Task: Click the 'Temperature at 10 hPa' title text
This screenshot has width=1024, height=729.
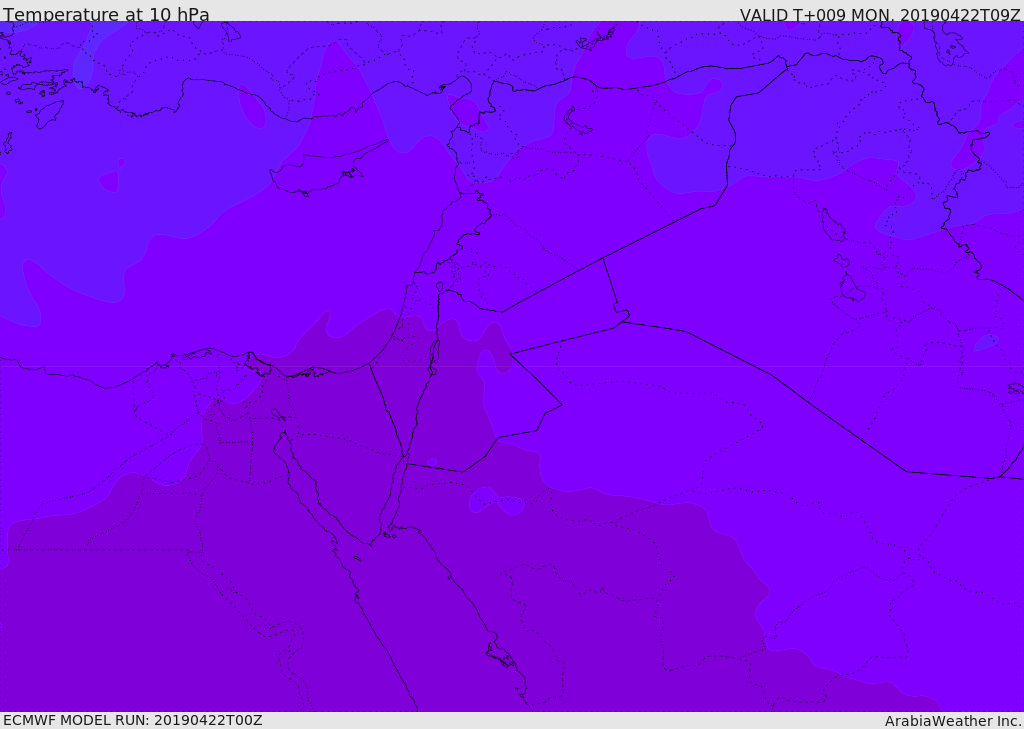Action: click(x=106, y=14)
